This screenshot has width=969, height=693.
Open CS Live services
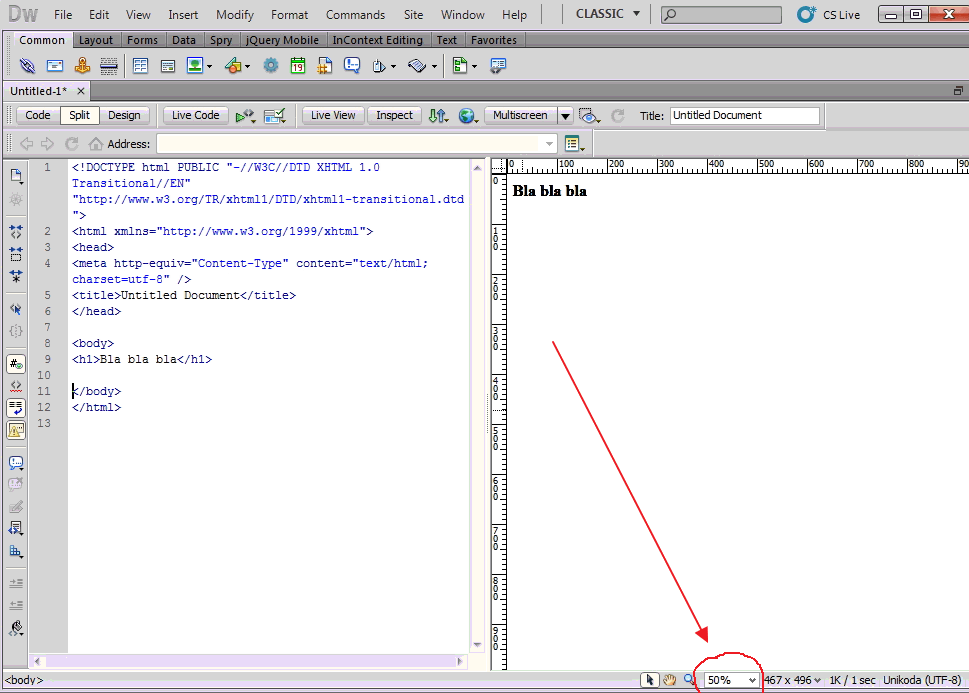(829, 14)
